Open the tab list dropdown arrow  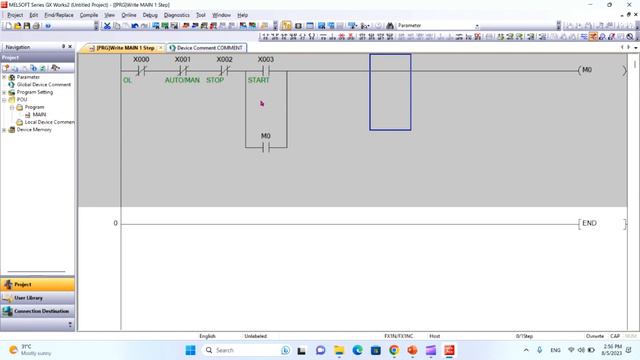point(636,48)
